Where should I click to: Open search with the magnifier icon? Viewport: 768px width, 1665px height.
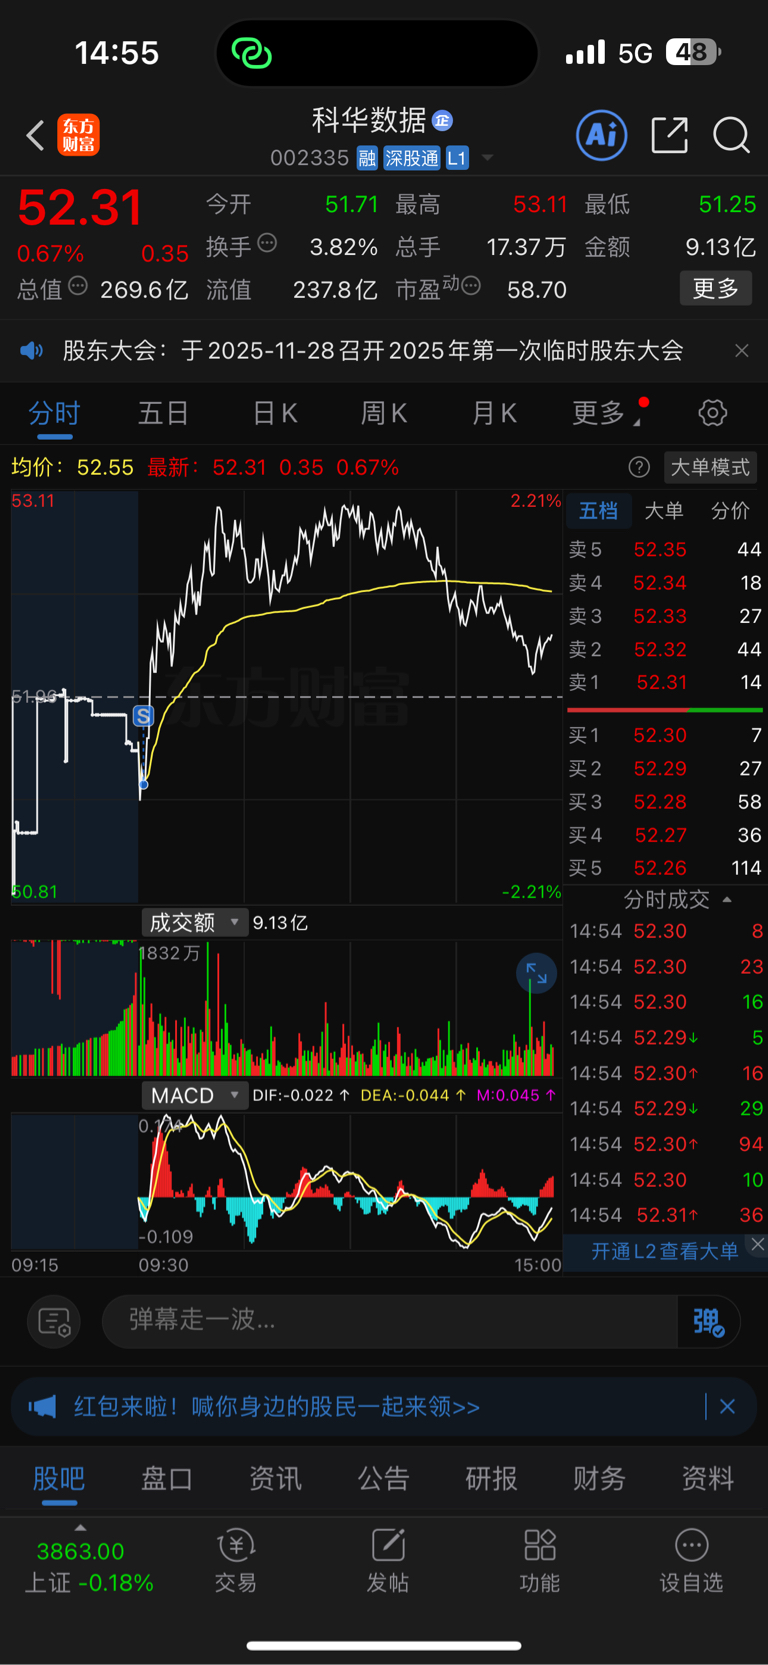[731, 135]
